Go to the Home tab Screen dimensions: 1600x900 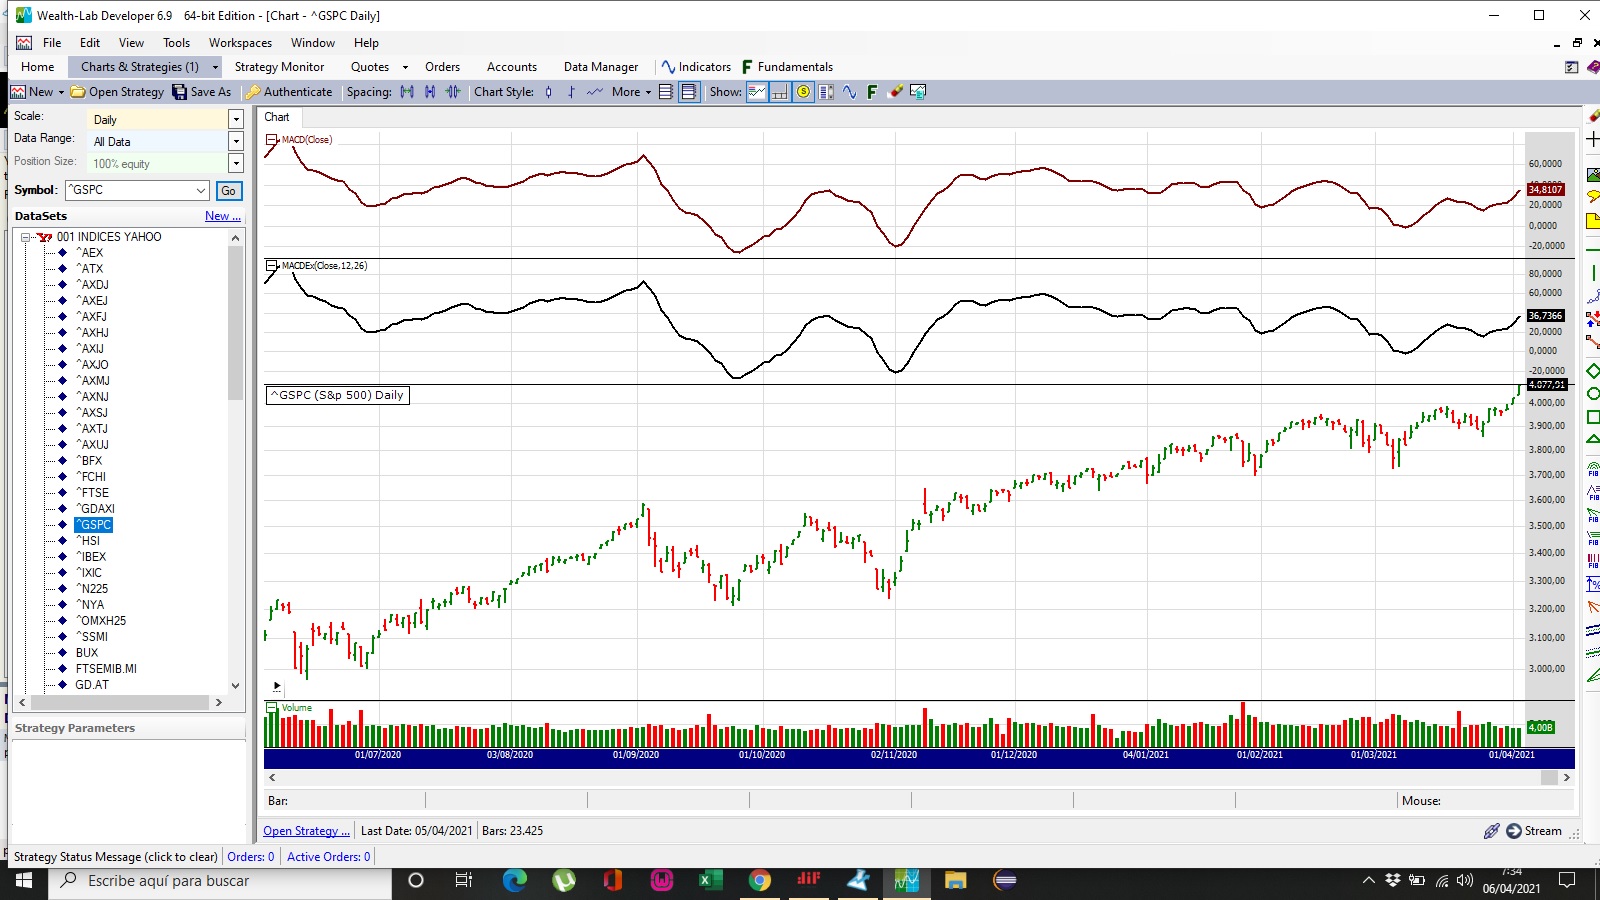click(38, 67)
